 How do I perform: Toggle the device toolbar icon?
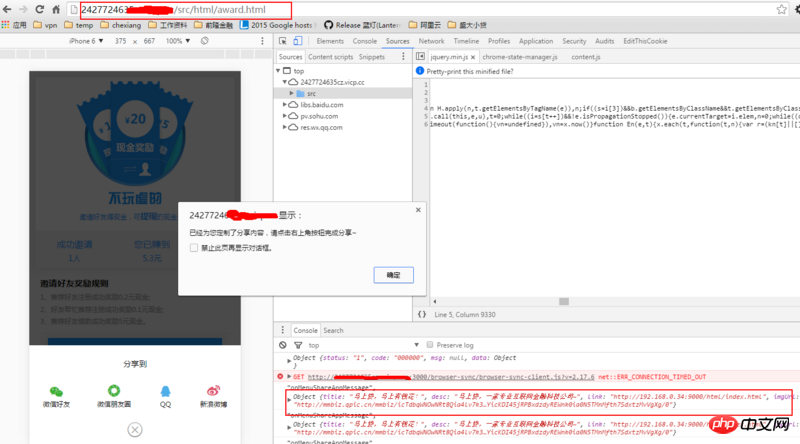(x=297, y=41)
